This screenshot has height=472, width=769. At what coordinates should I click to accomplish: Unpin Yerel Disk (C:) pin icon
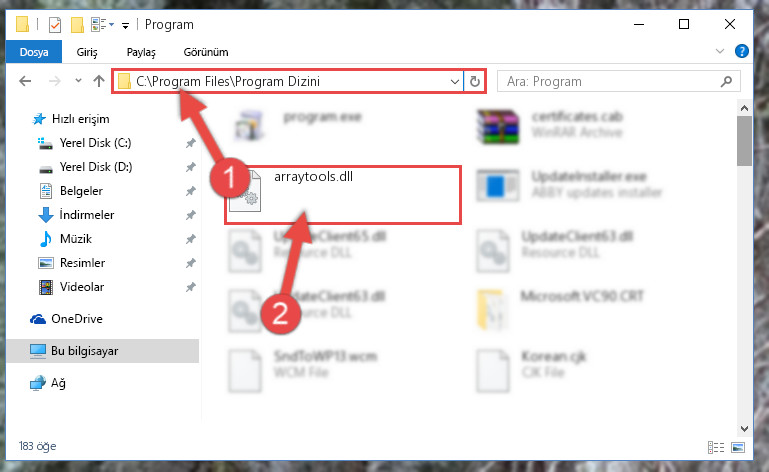coord(190,143)
